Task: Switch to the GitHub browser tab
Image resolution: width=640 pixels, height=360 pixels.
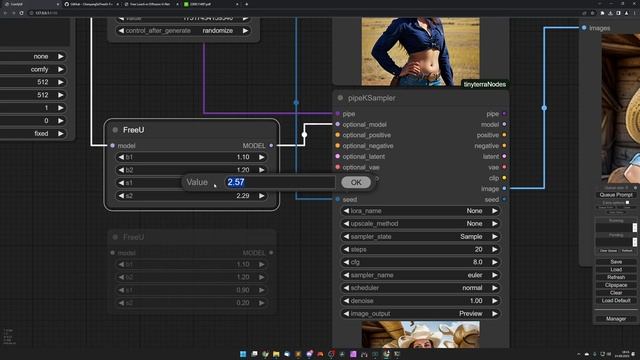Action: [91, 4]
